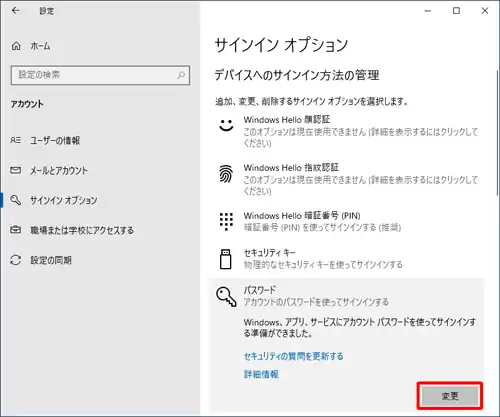Click the envelope icon beside メールとアカウント
This screenshot has height=417, width=500.
[16, 170]
